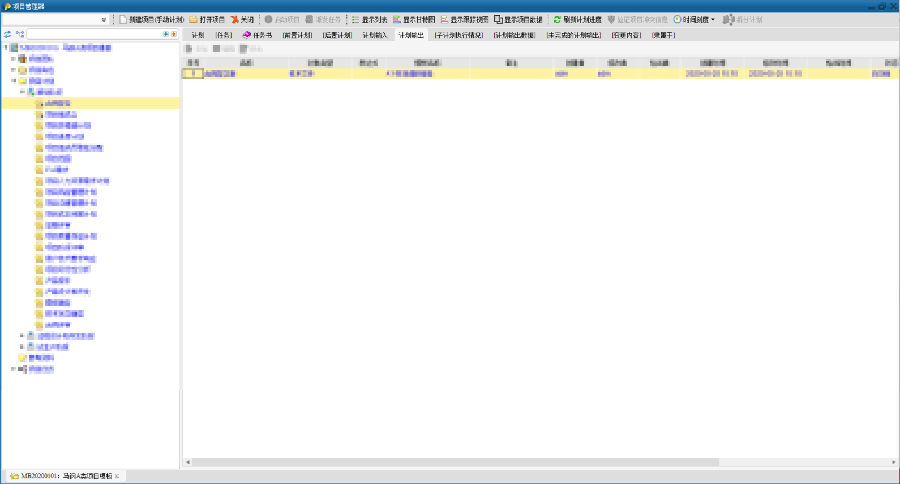Expand the last collapsed node at tree bottom
Viewport: 900px width, 484px height.
[14, 369]
